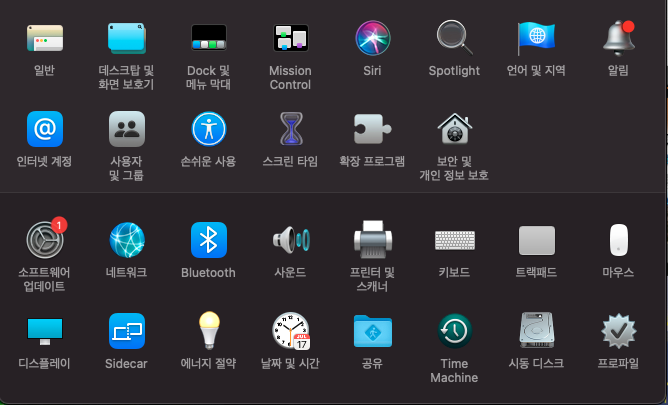The image size is (668, 405).
Task: Open Siri preferences
Action: pyautogui.click(x=373, y=38)
